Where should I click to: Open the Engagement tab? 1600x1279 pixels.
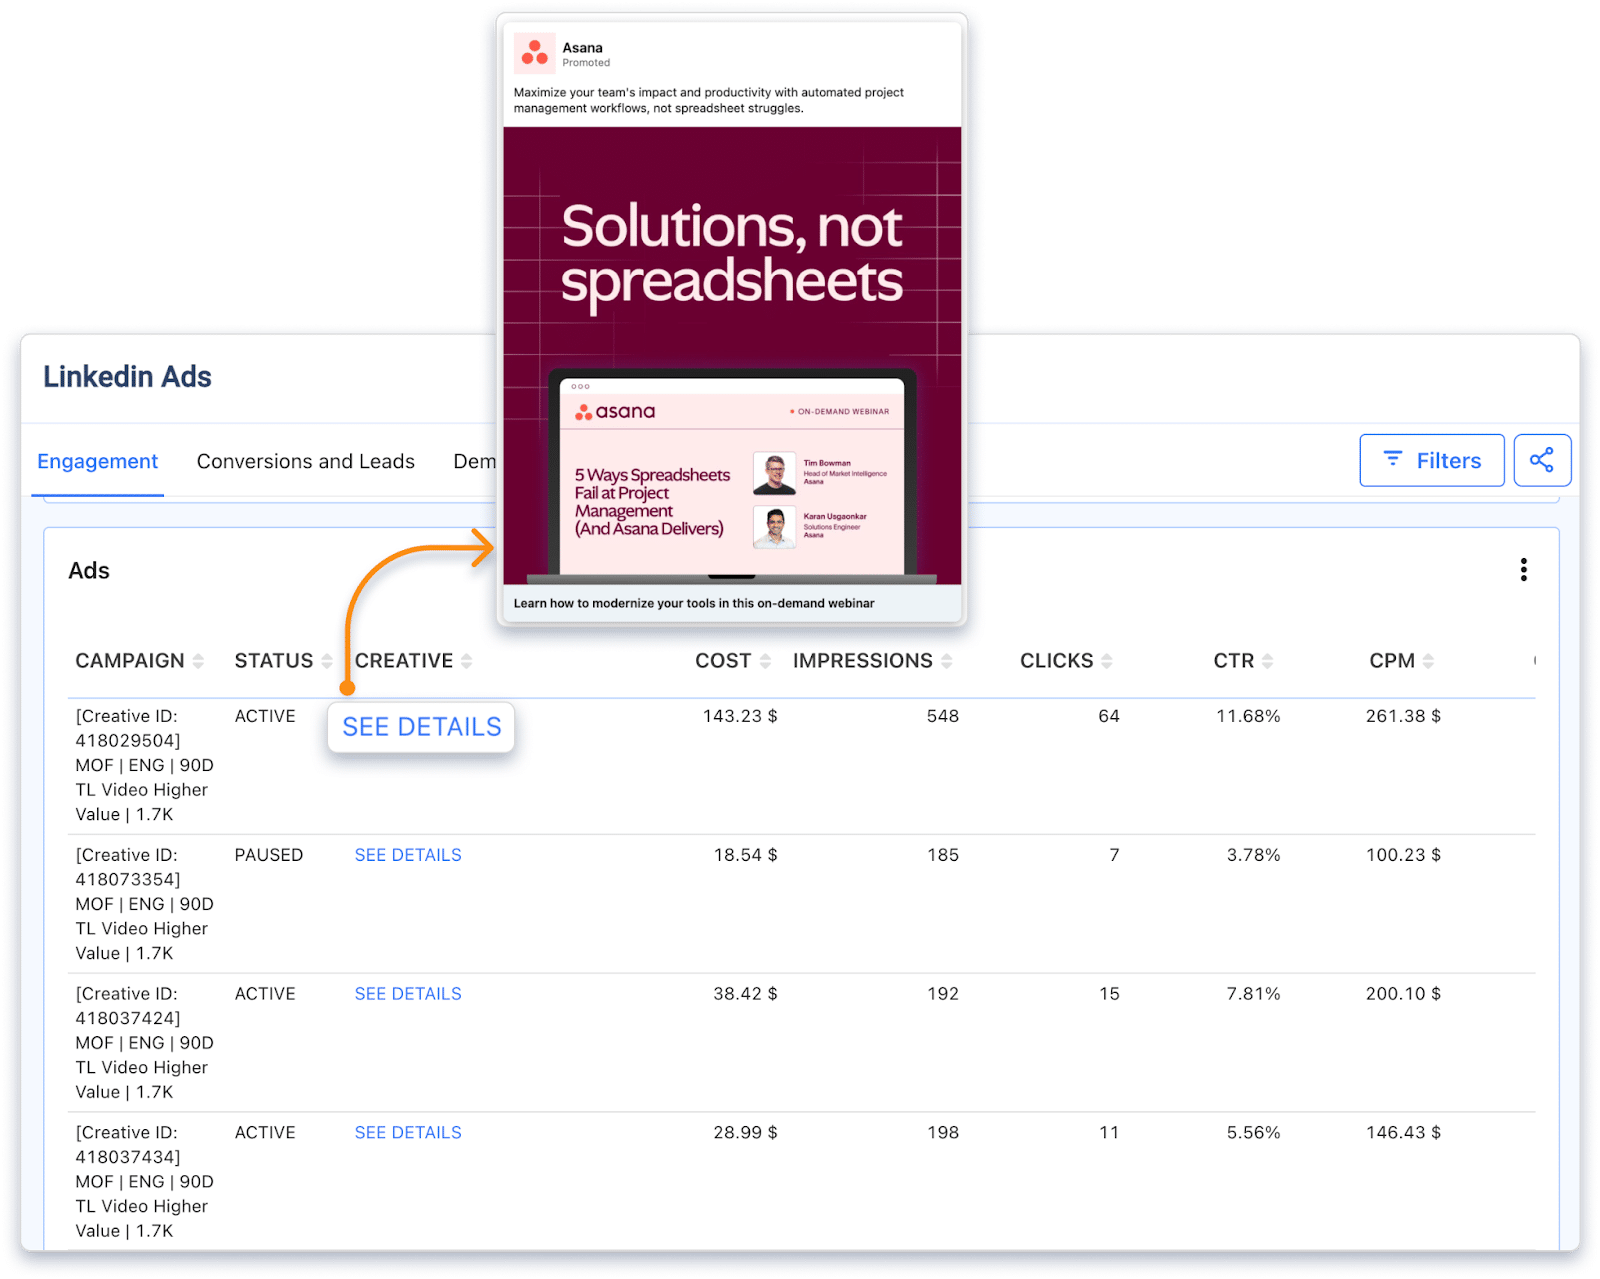click(97, 461)
